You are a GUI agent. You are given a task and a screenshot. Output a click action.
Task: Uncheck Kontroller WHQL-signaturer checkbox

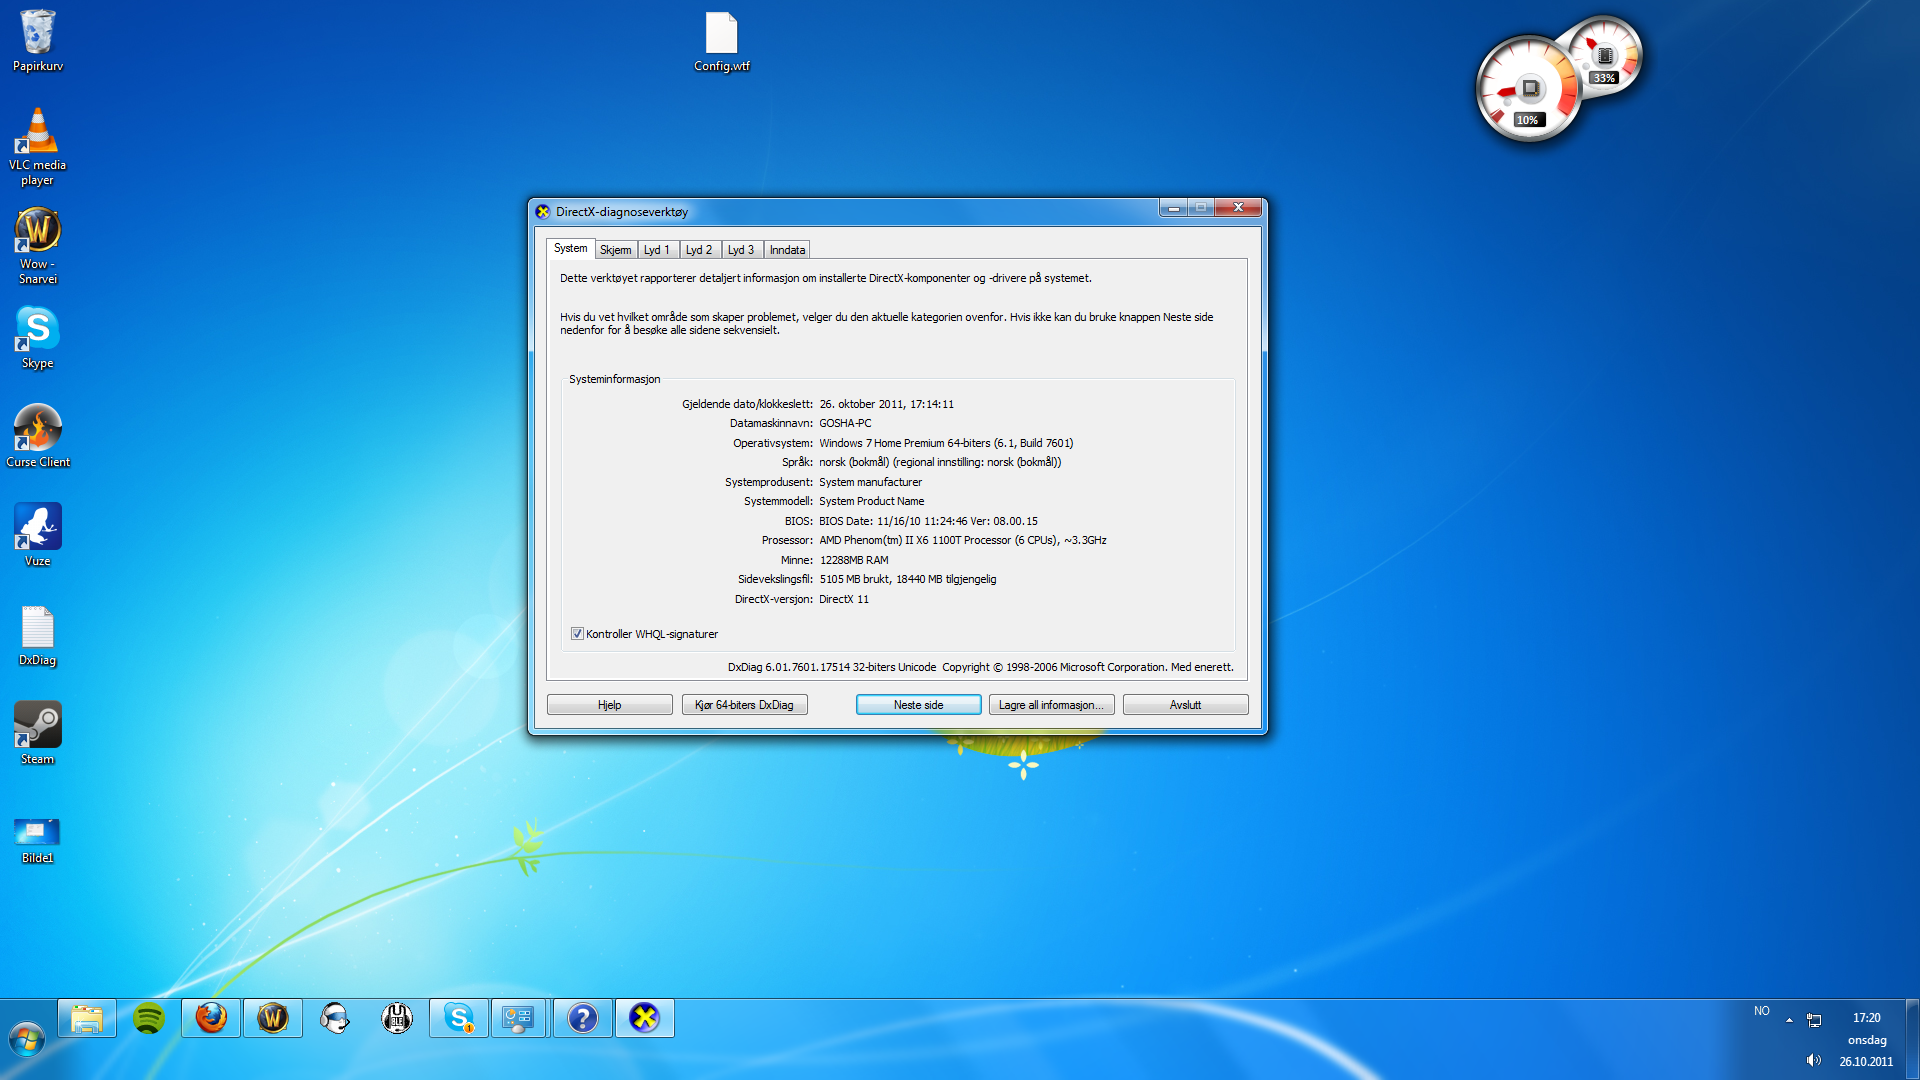(577, 634)
